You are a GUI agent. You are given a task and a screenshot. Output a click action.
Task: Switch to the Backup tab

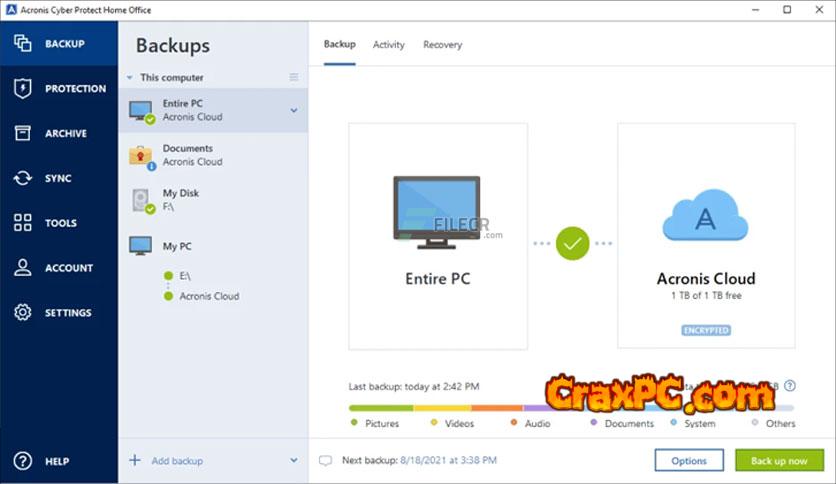[x=340, y=44]
